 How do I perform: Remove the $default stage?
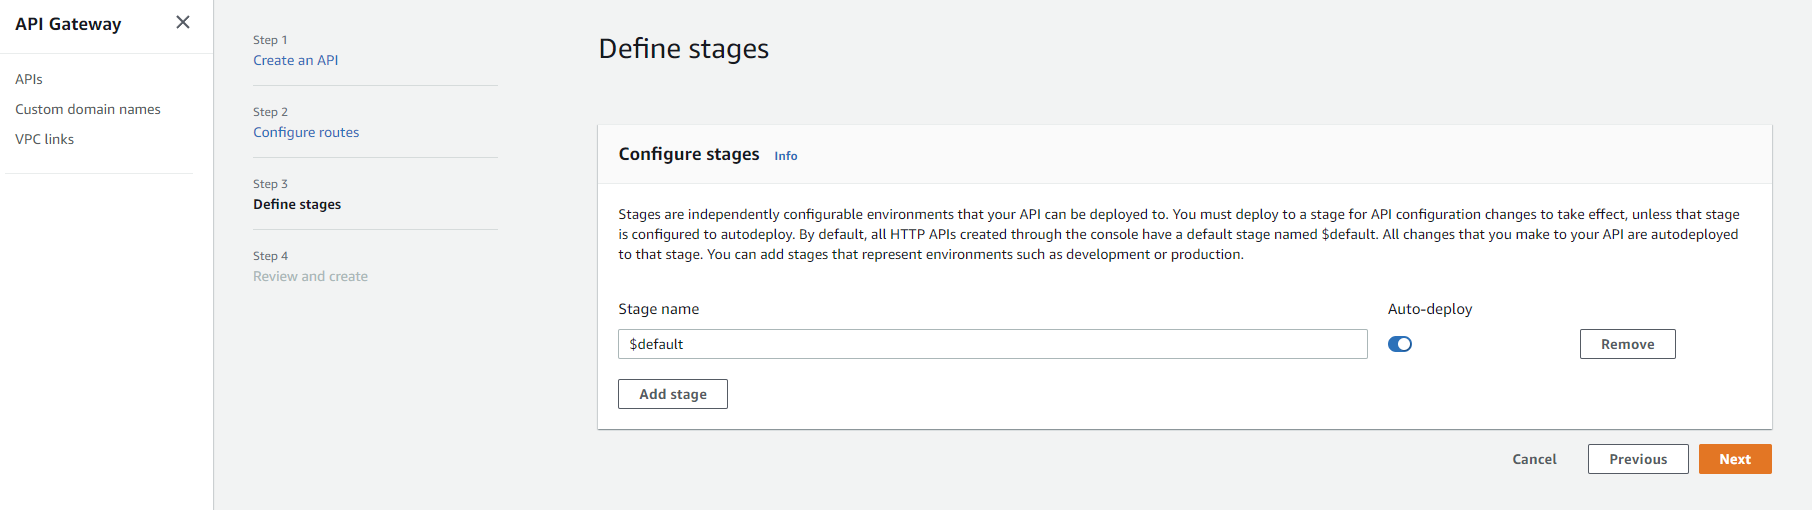point(1627,344)
